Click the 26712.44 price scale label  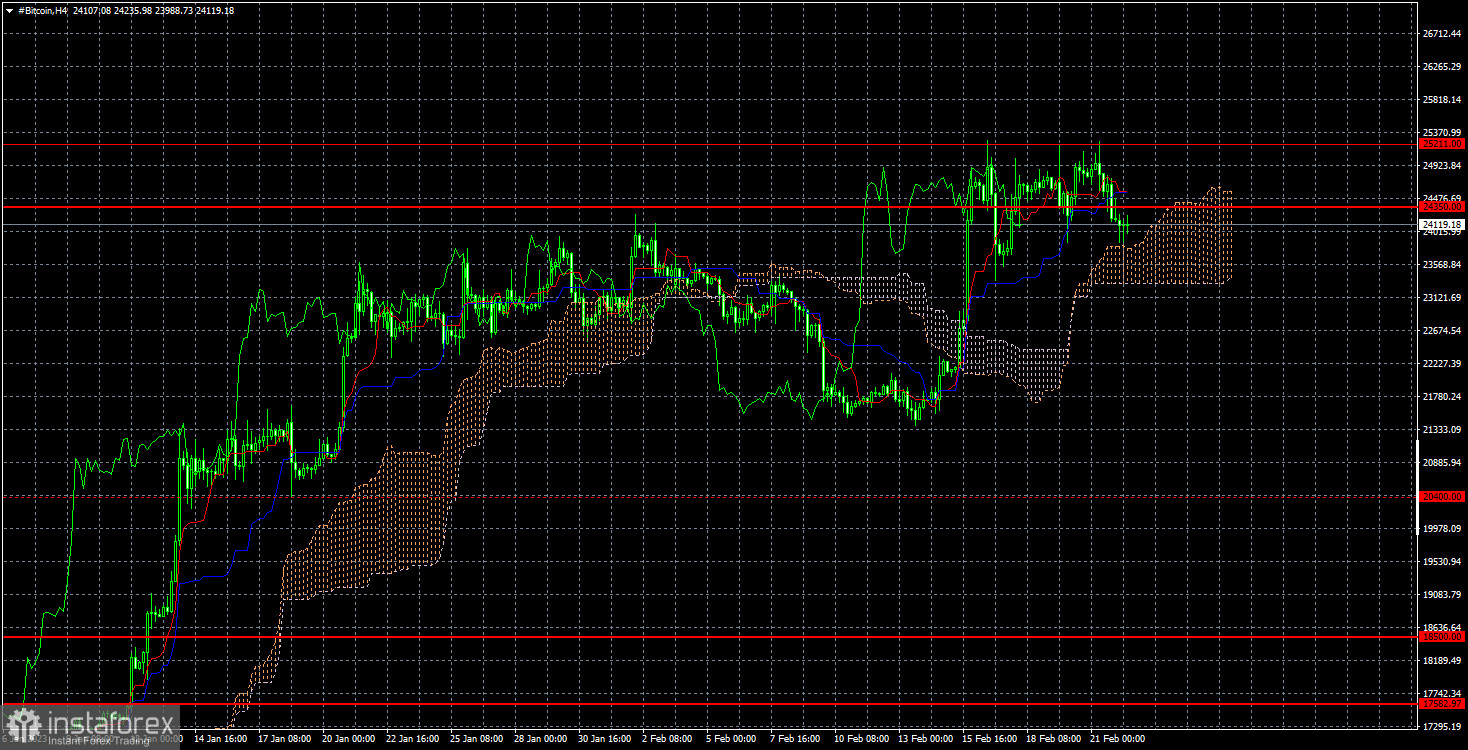tap(1442, 34)
